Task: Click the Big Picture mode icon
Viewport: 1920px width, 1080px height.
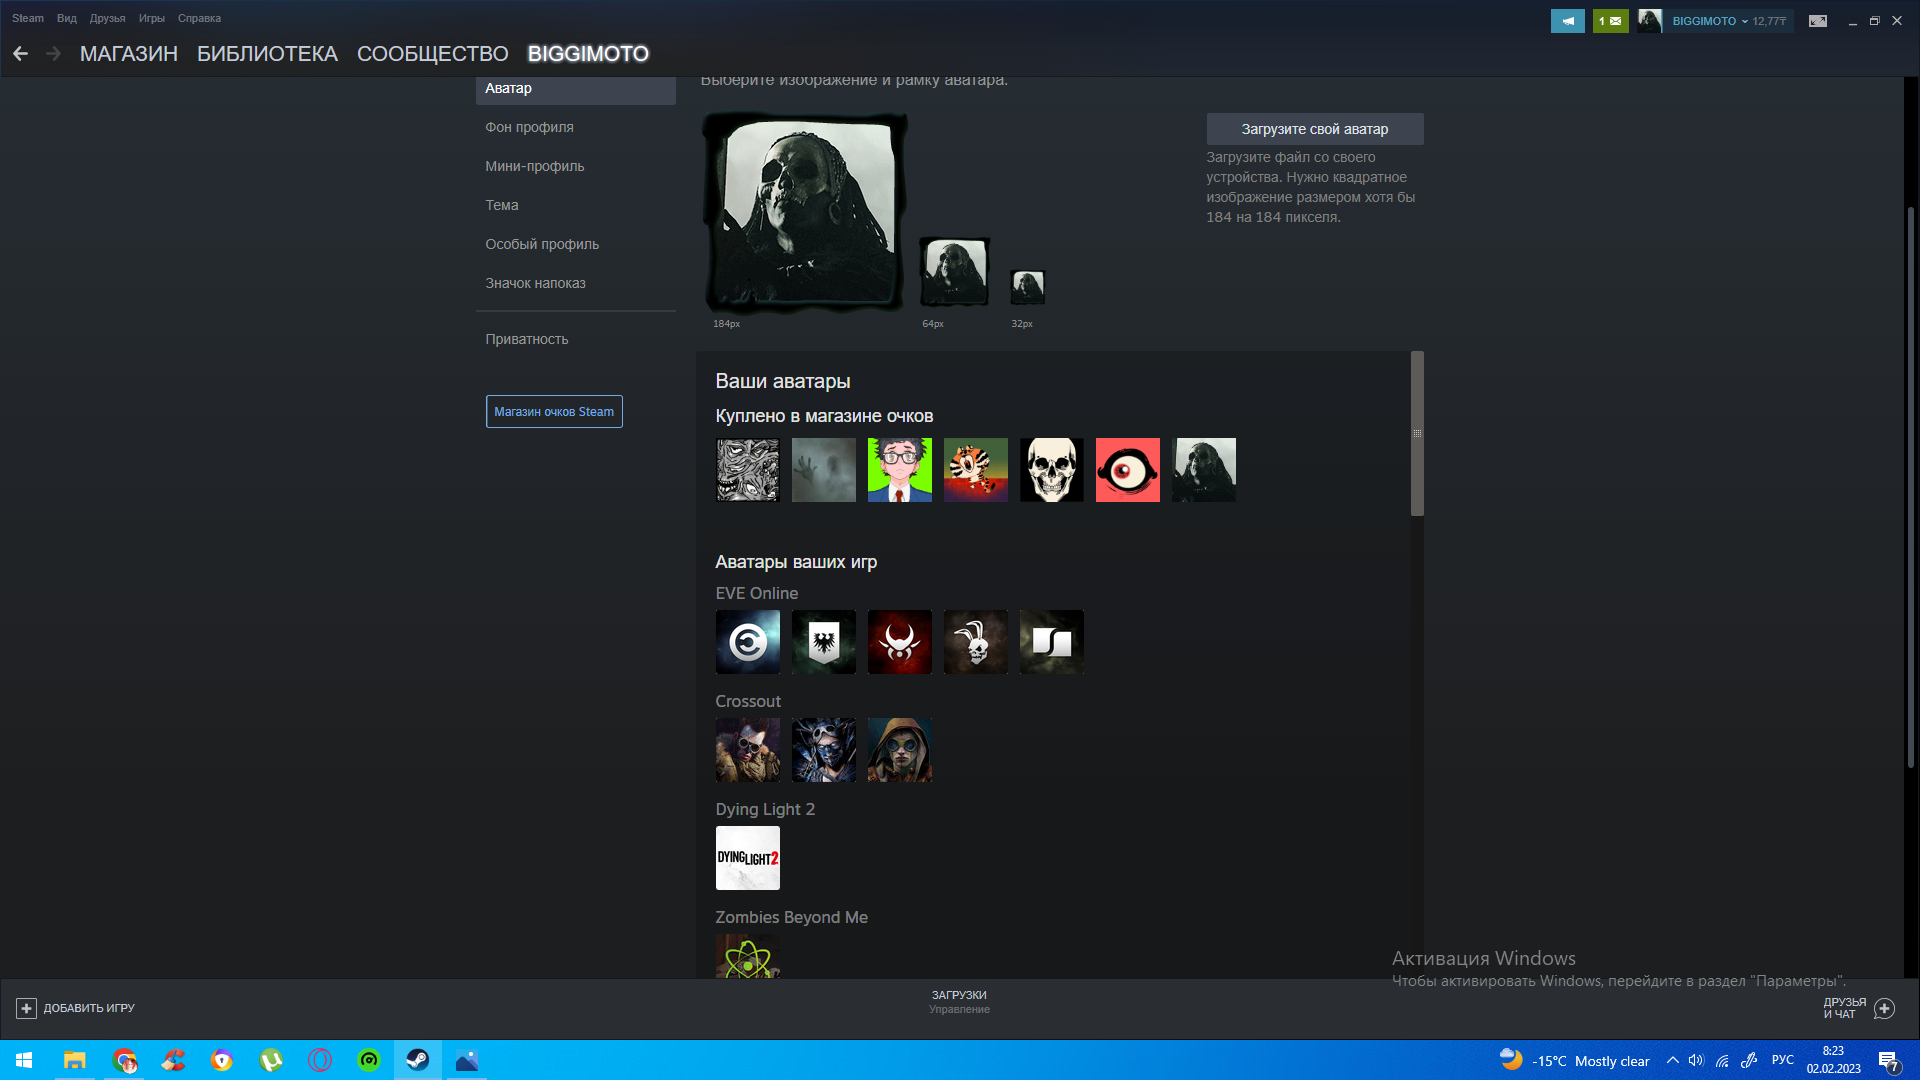Action: point(1818,21)
